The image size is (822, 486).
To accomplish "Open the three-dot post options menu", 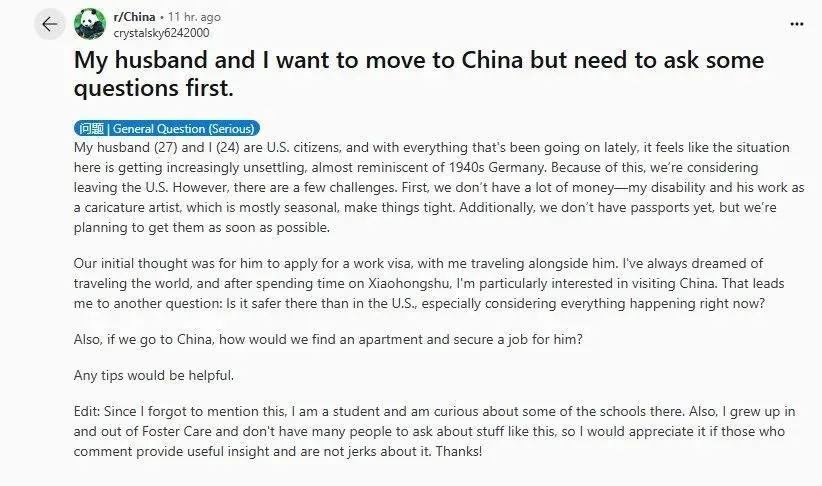I will tap(796, 23).
